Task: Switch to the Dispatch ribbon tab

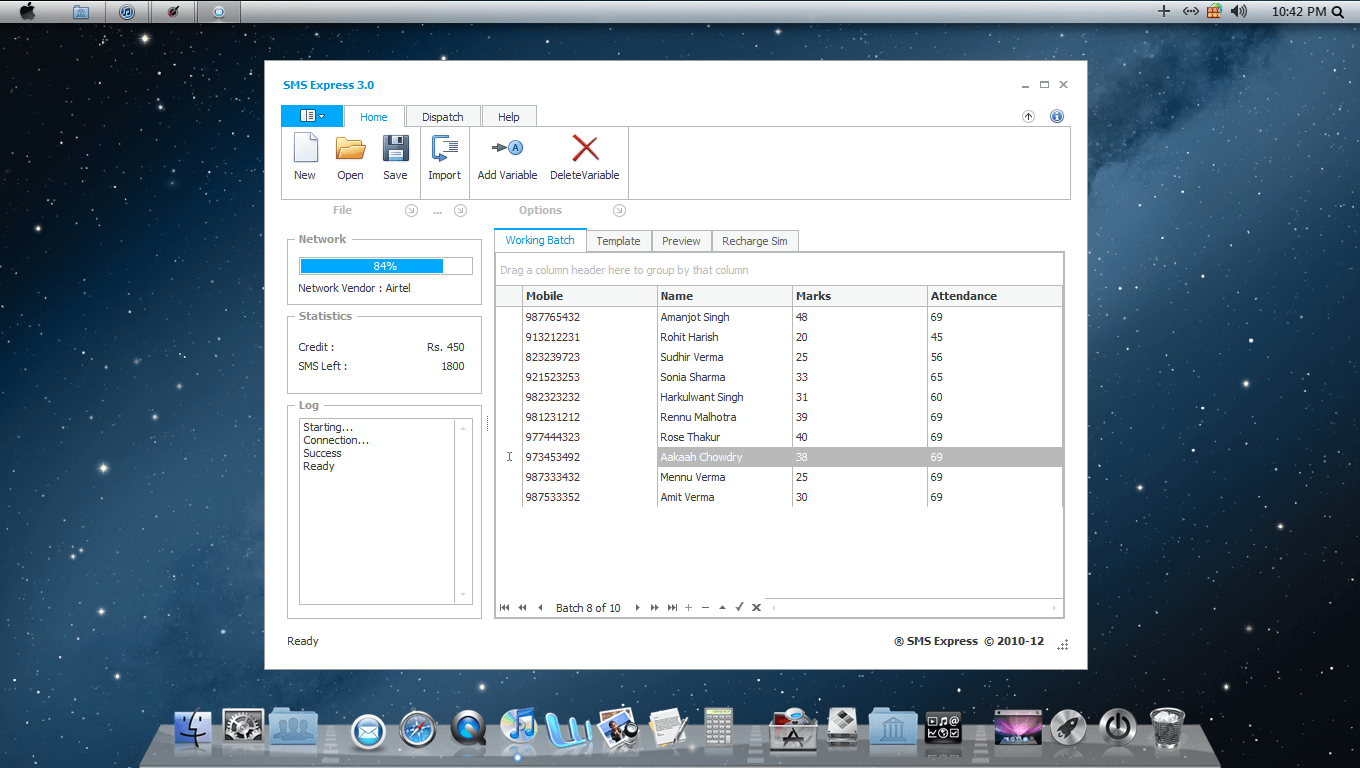Action: pos(442,117)
